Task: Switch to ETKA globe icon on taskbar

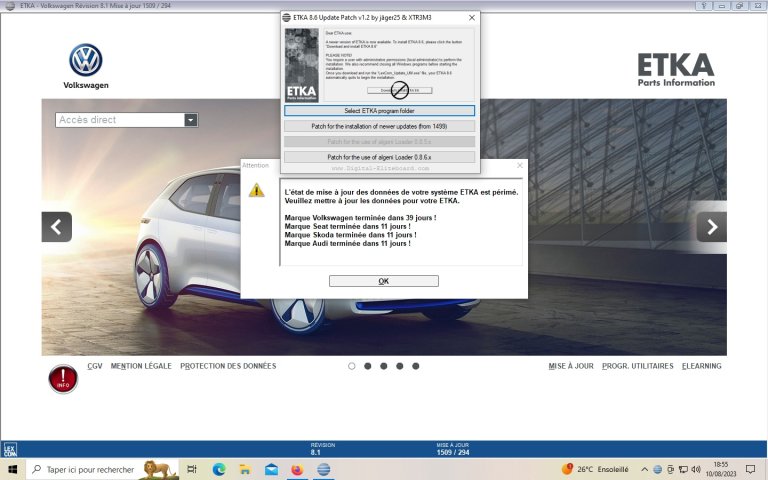Action: click(x=323, y=469)
